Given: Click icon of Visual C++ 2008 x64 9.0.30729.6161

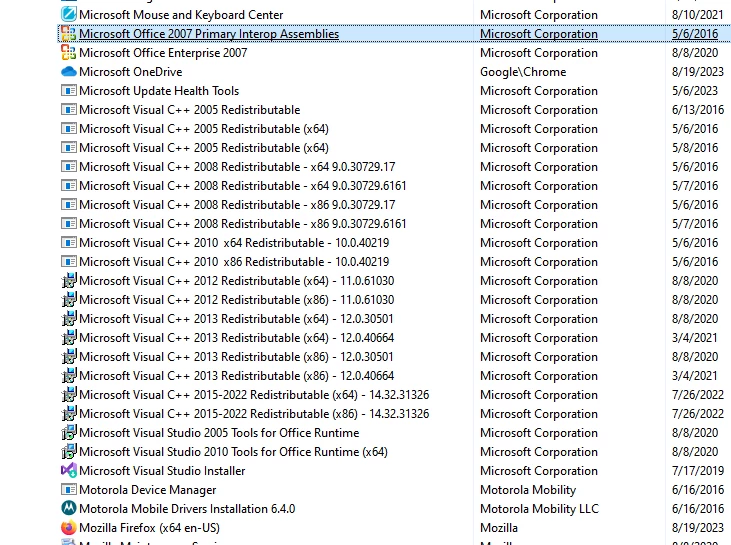Looking at the screenshot, I should (x=69, y=186).
